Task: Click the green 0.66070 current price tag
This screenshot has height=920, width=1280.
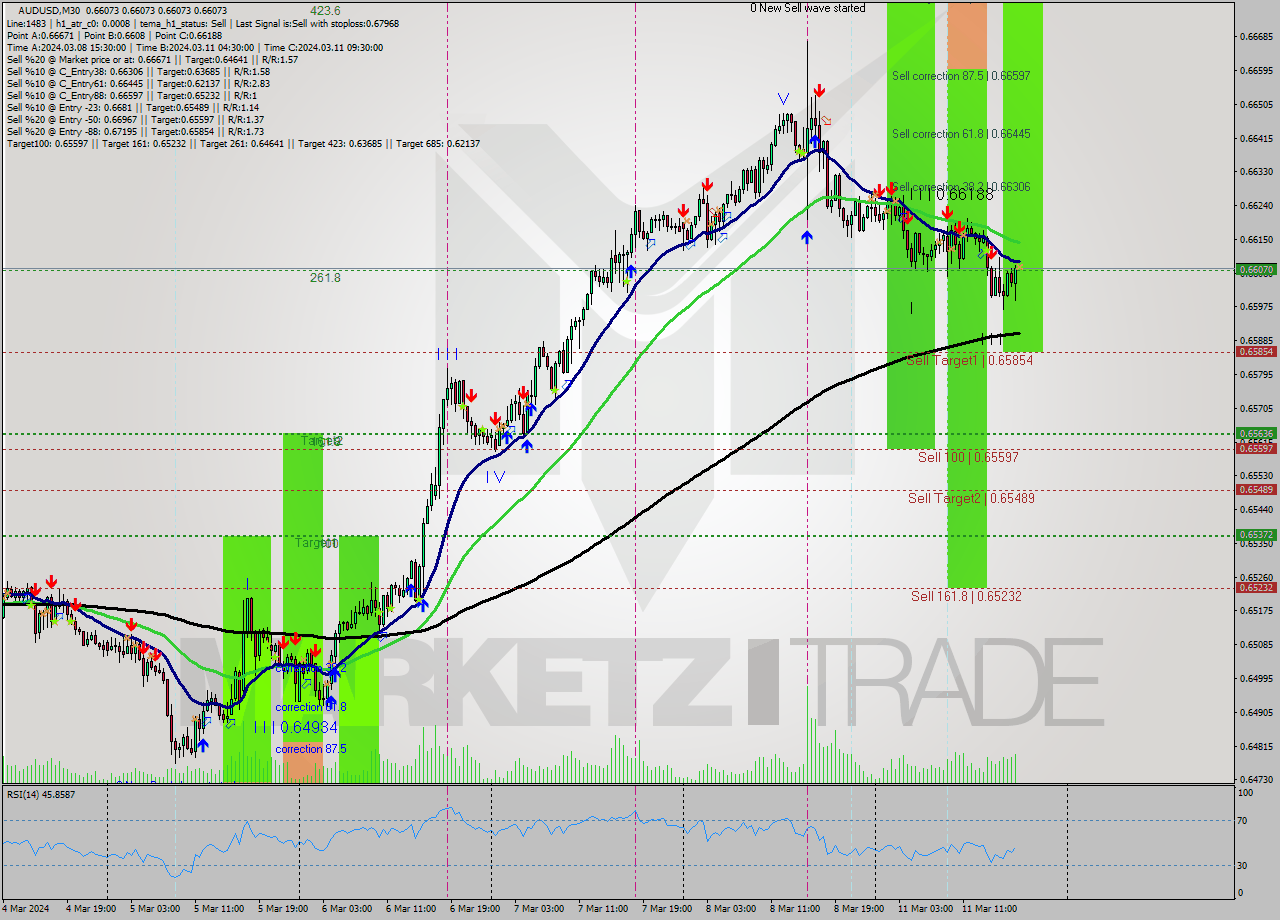Action: click(x=1256, y=270)
